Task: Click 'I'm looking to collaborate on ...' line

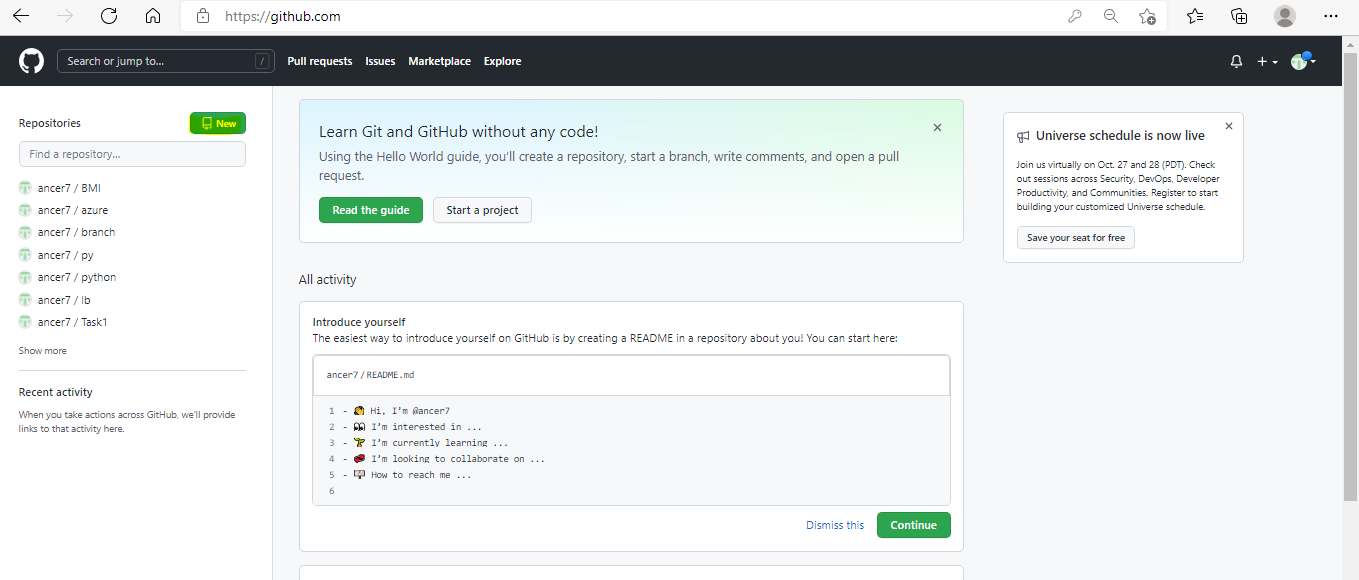Action: tap(458, 459)
